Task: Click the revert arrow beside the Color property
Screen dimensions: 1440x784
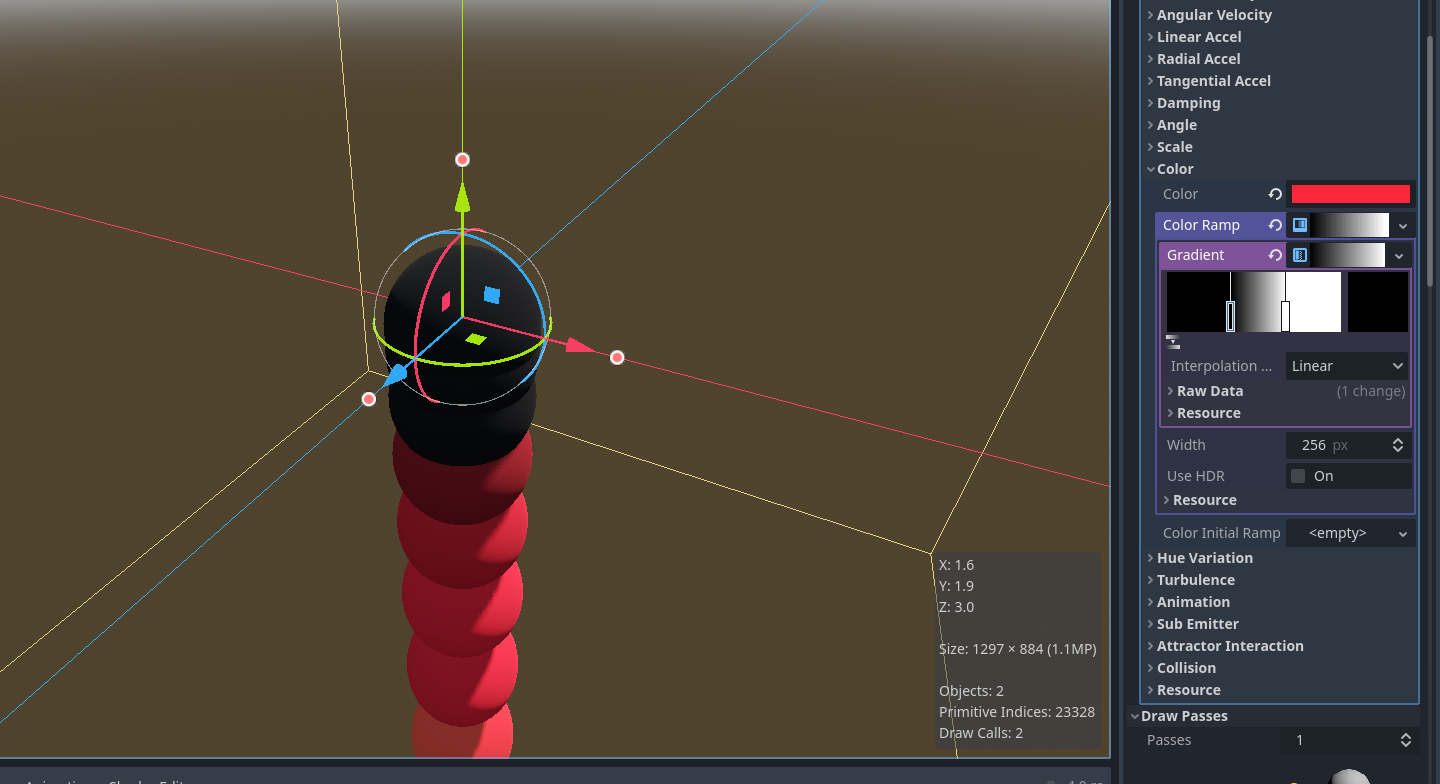Action: (1275, 194)
